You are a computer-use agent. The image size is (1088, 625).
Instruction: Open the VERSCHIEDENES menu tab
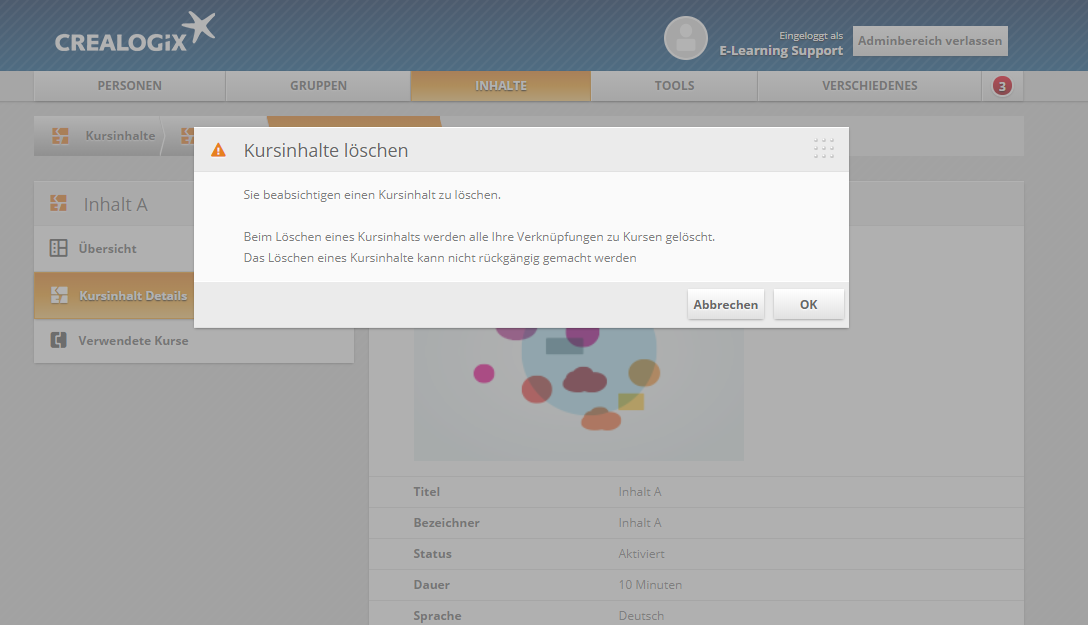pos(869,86)
